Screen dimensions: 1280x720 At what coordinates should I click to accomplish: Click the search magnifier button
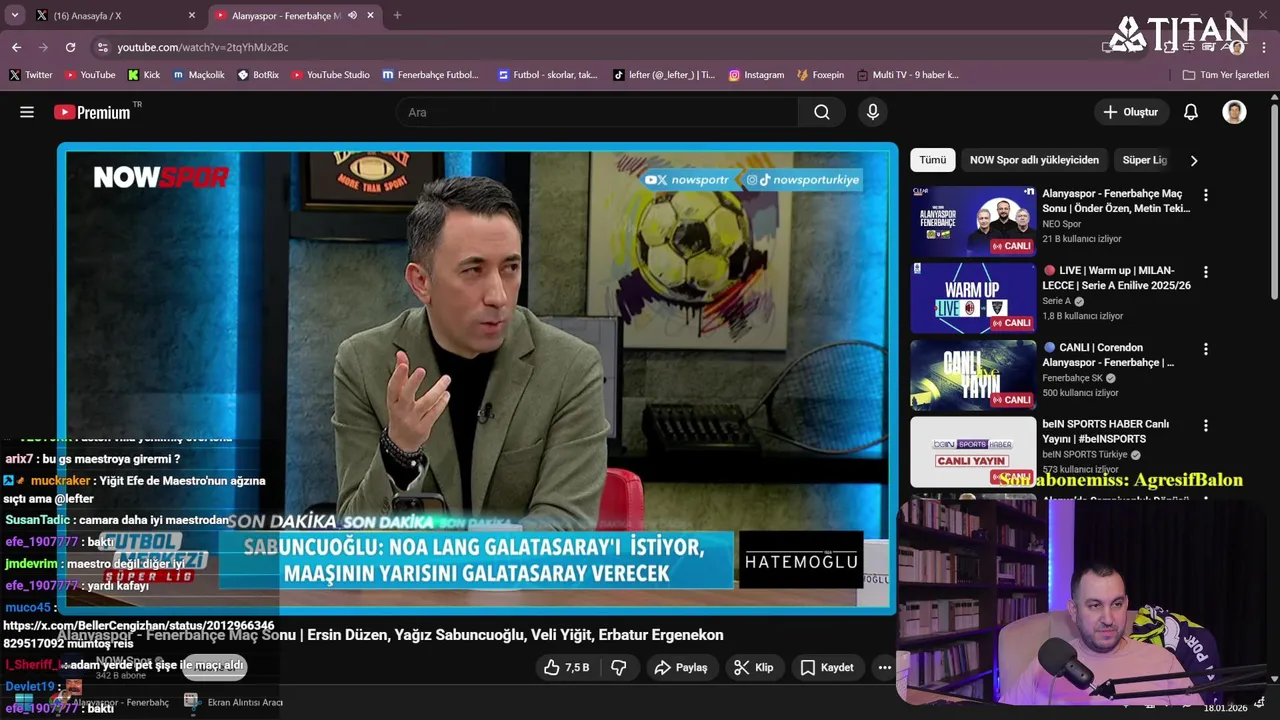pyautogui.click(x=822, y=112)
